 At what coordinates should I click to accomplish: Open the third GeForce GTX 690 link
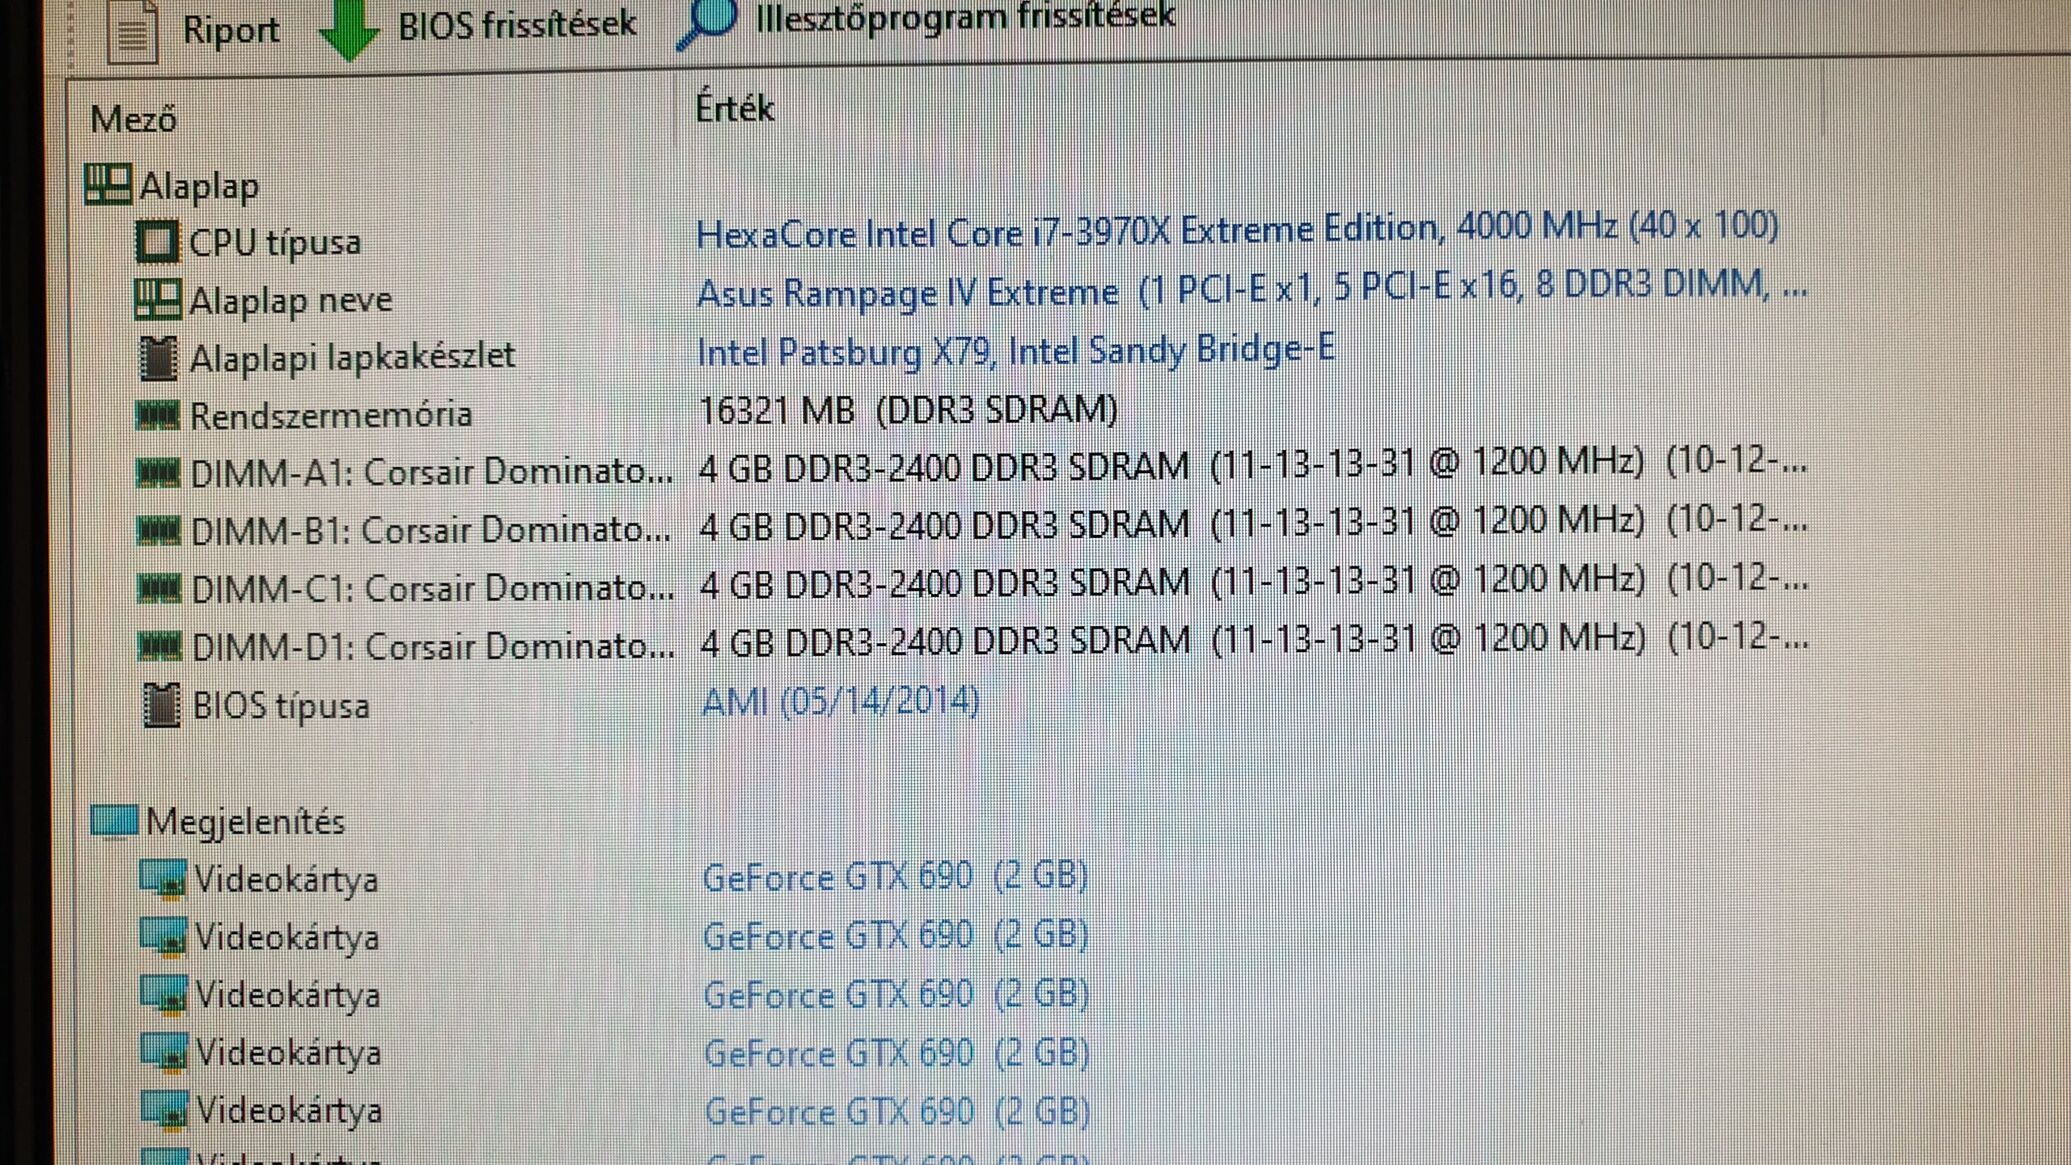896,994
